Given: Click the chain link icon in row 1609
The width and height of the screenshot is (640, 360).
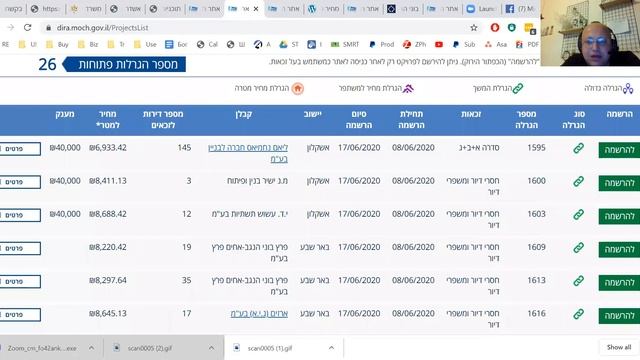Looking at the screenshot, I should coord(578,247).
